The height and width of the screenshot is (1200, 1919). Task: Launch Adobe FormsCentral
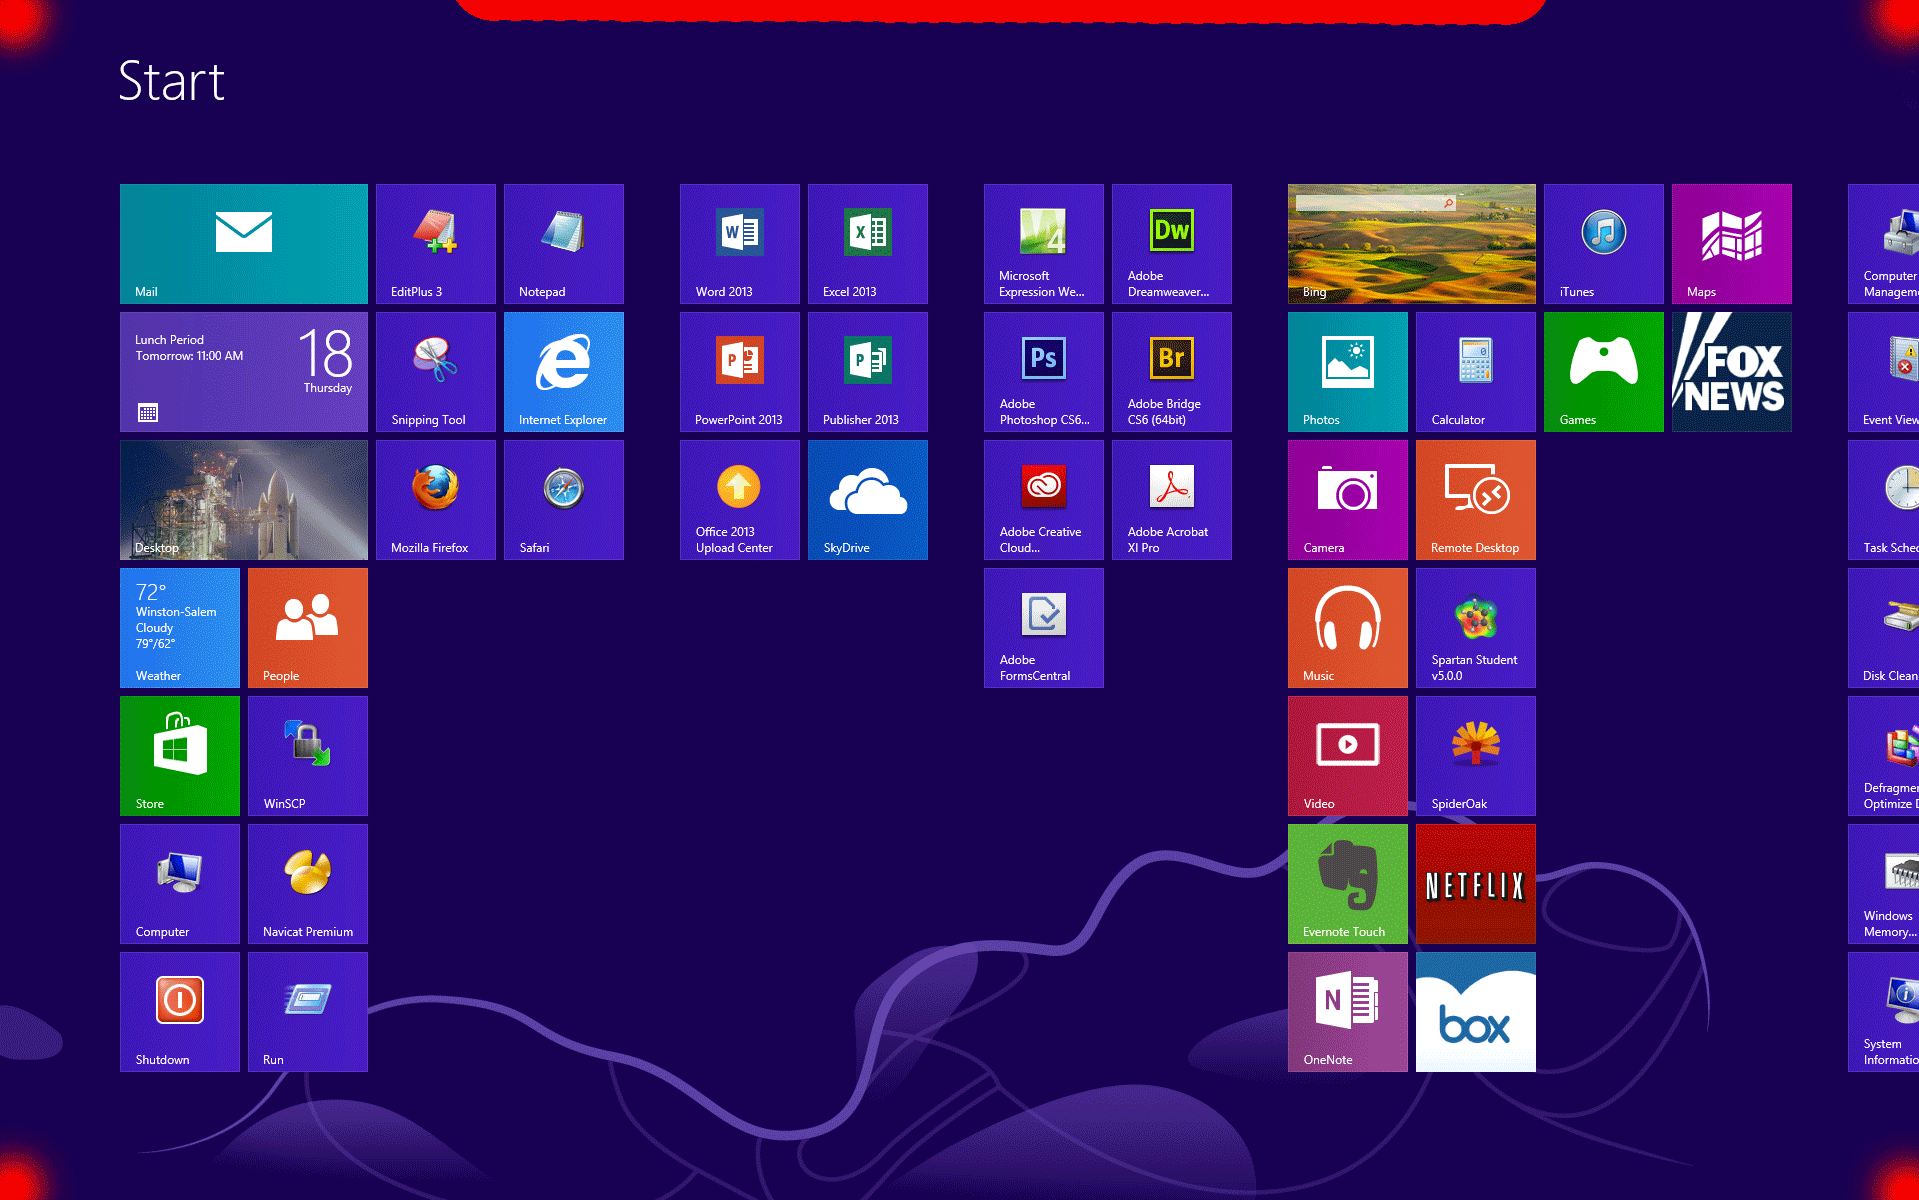(1044, 628)
